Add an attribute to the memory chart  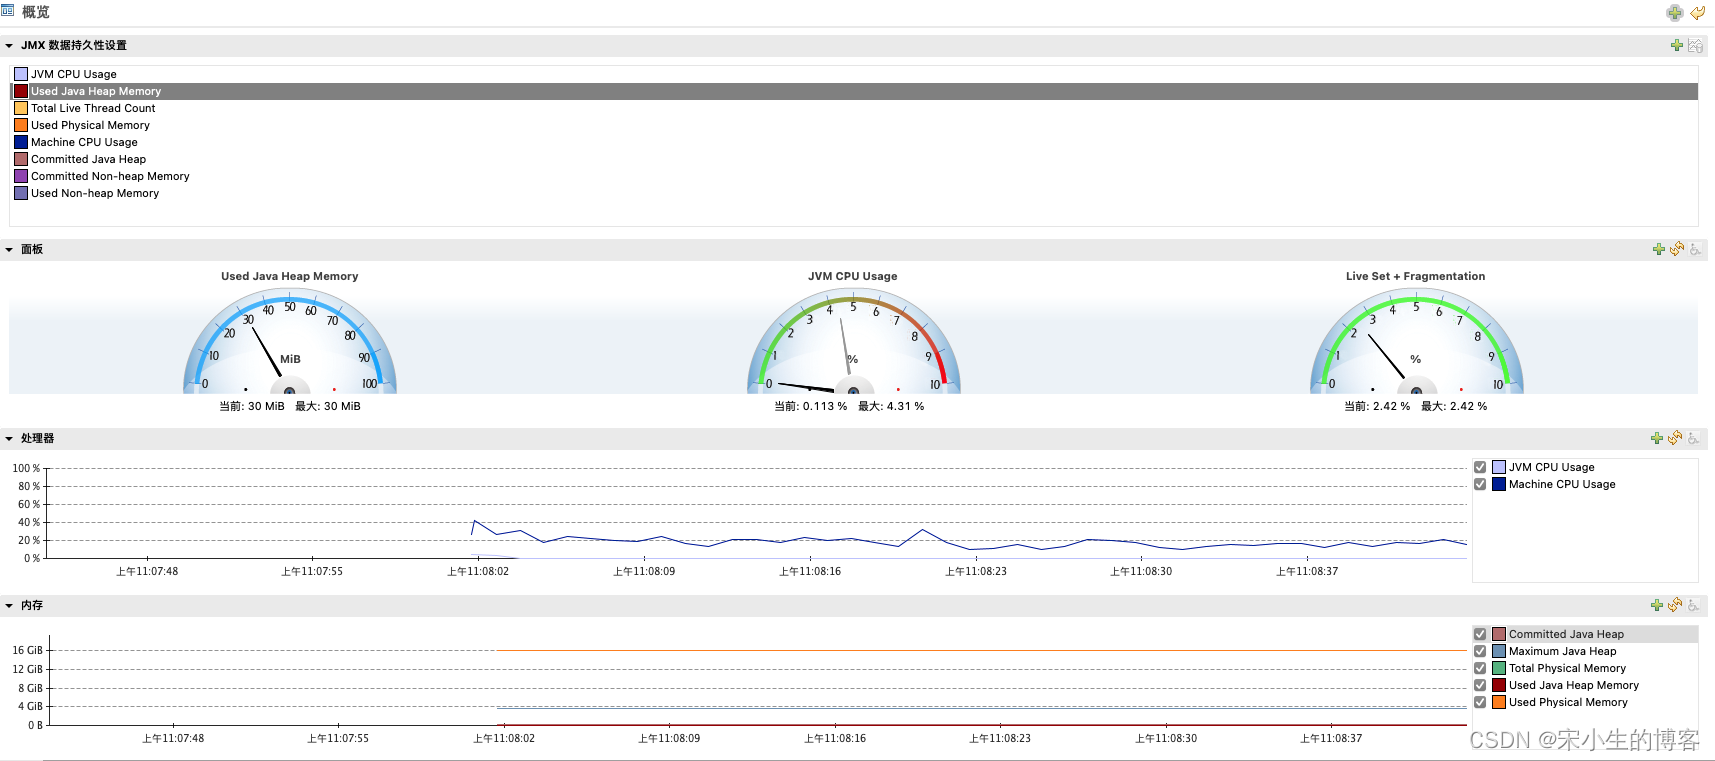click(1657, 605)
